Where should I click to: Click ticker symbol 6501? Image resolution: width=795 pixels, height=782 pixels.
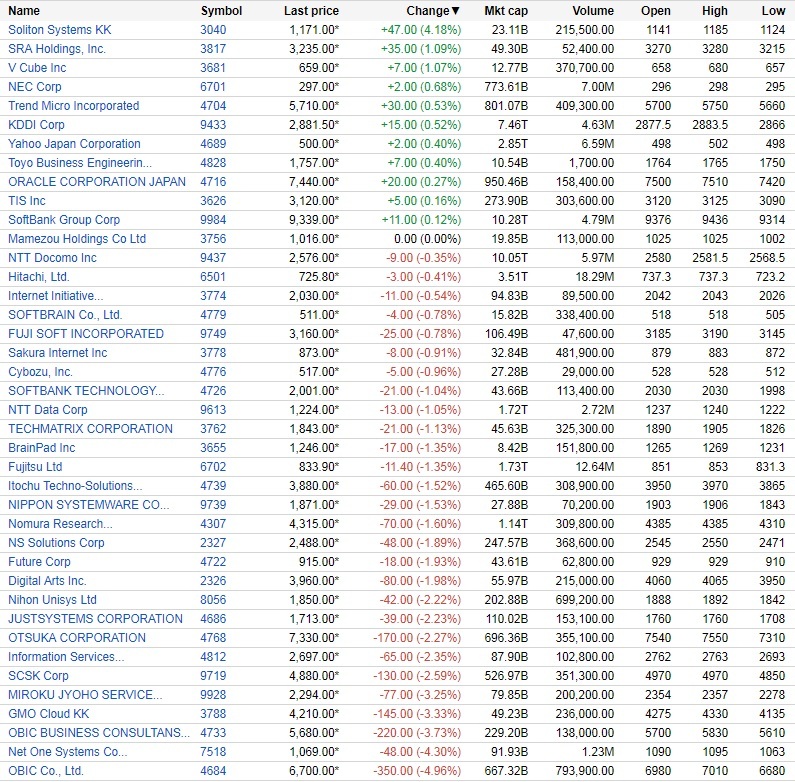point(213,277)
